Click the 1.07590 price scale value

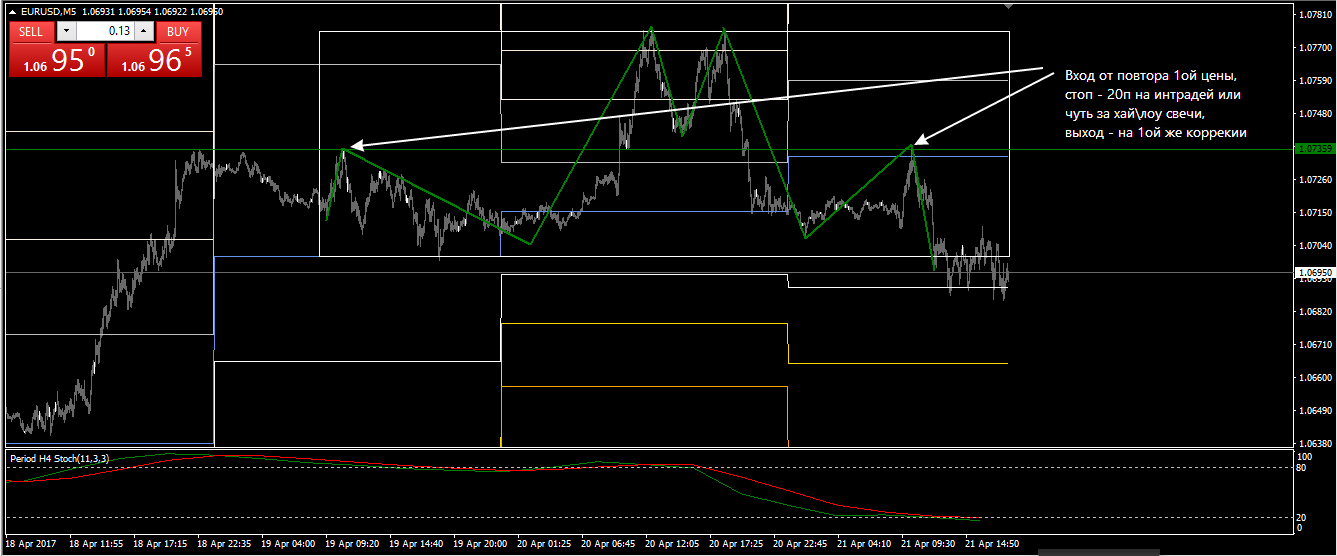1313,80
